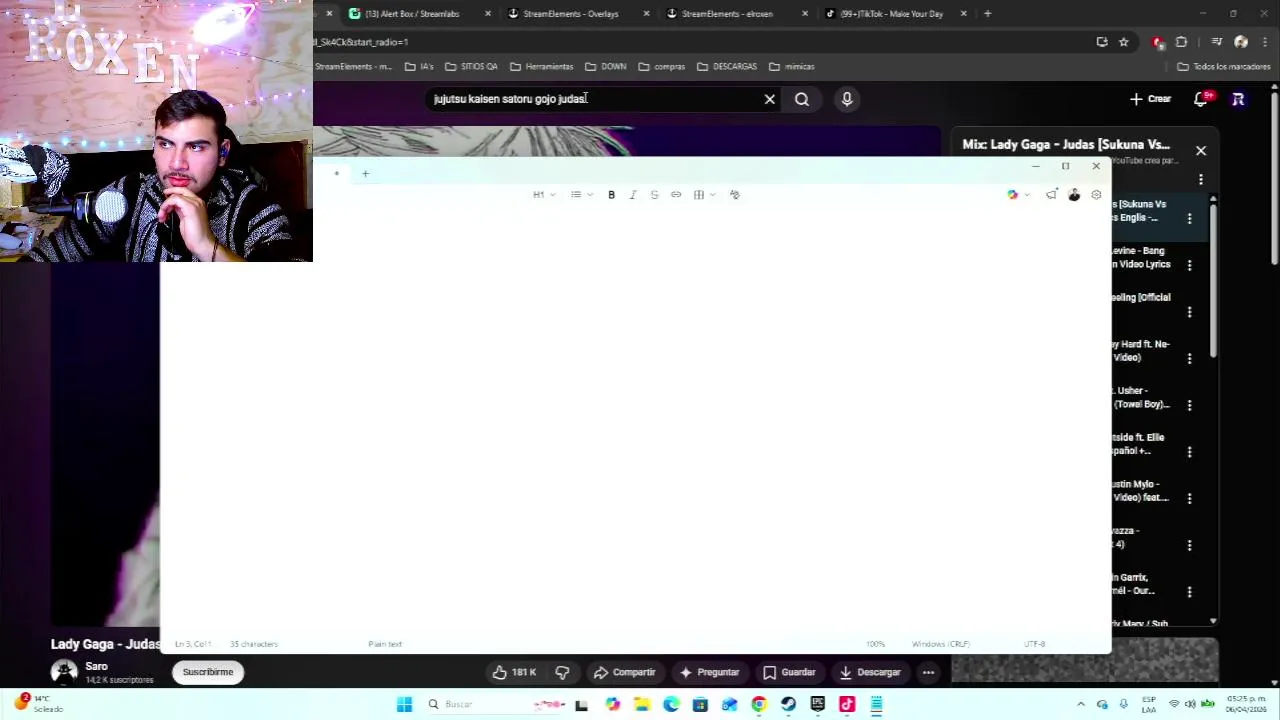Open the heading style H1 dropdown
The width and height of the screenshot is (1280, 720).
[544, 195]
